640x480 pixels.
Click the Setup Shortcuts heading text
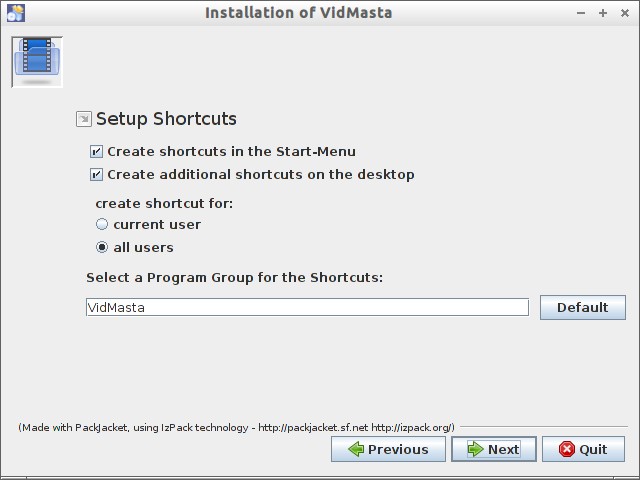click(x=166, y=119)
